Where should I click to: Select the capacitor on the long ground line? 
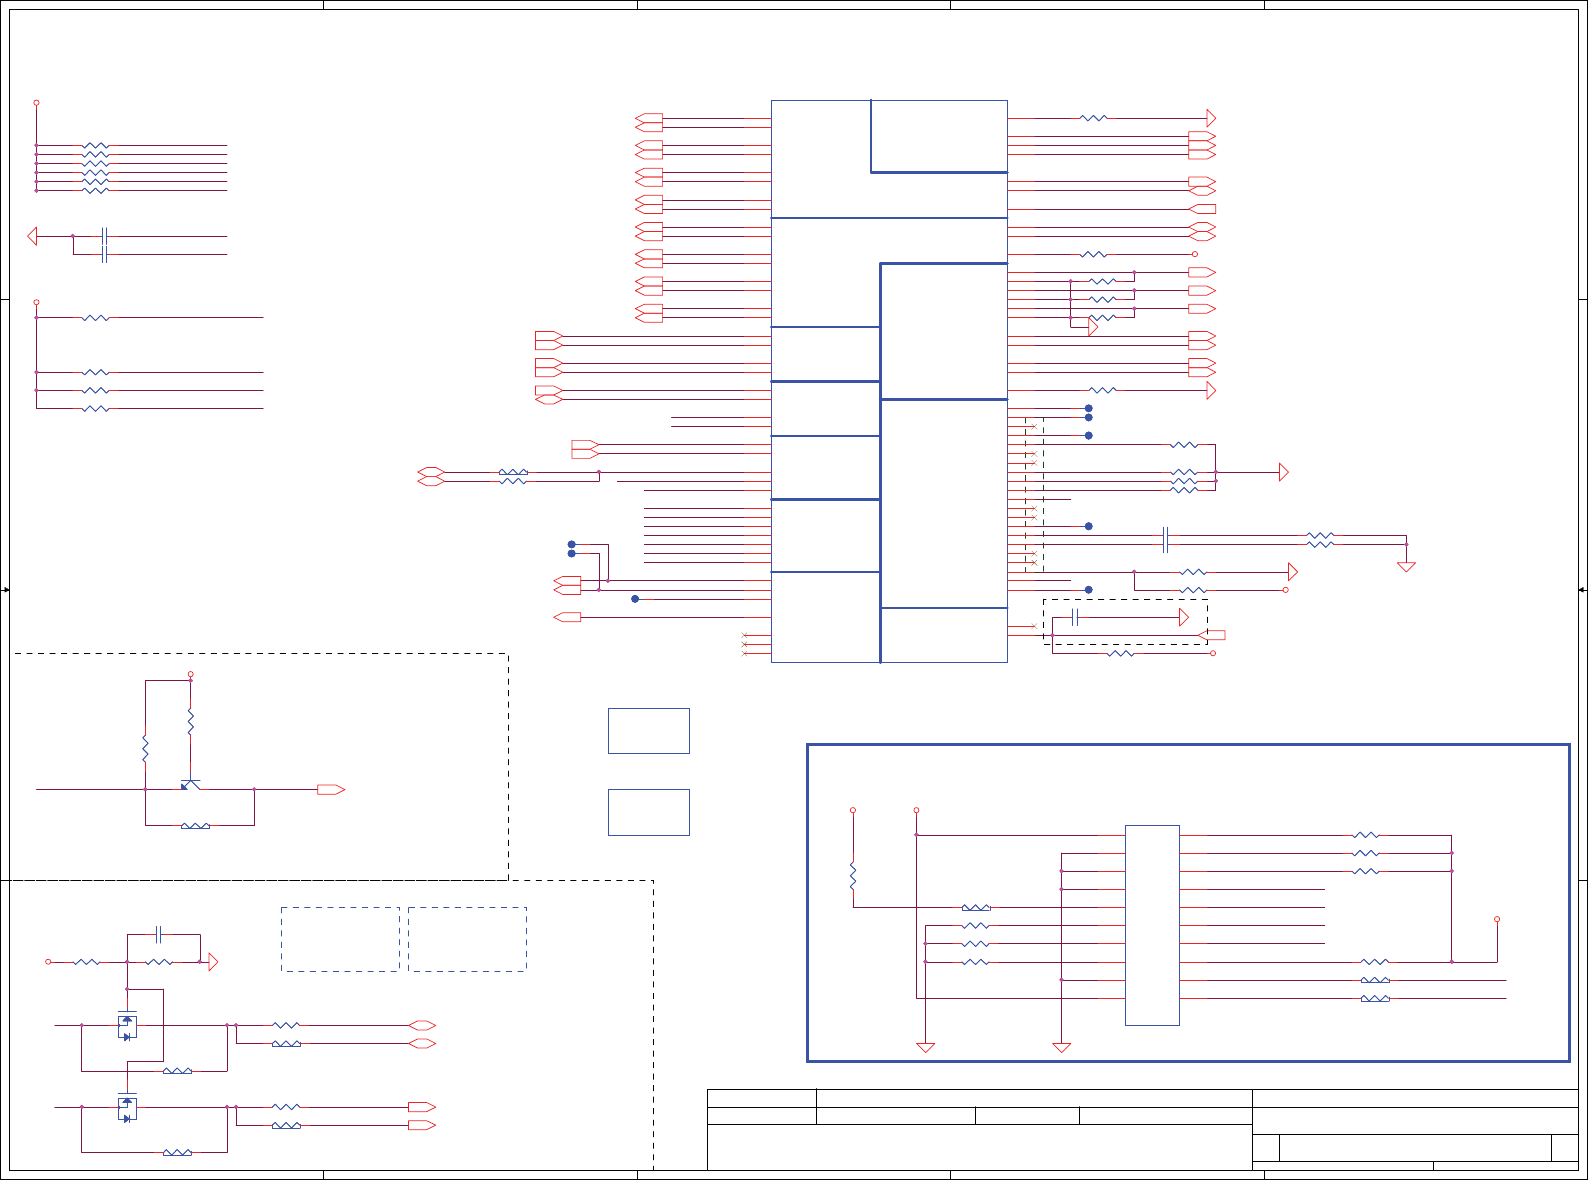1166,540
